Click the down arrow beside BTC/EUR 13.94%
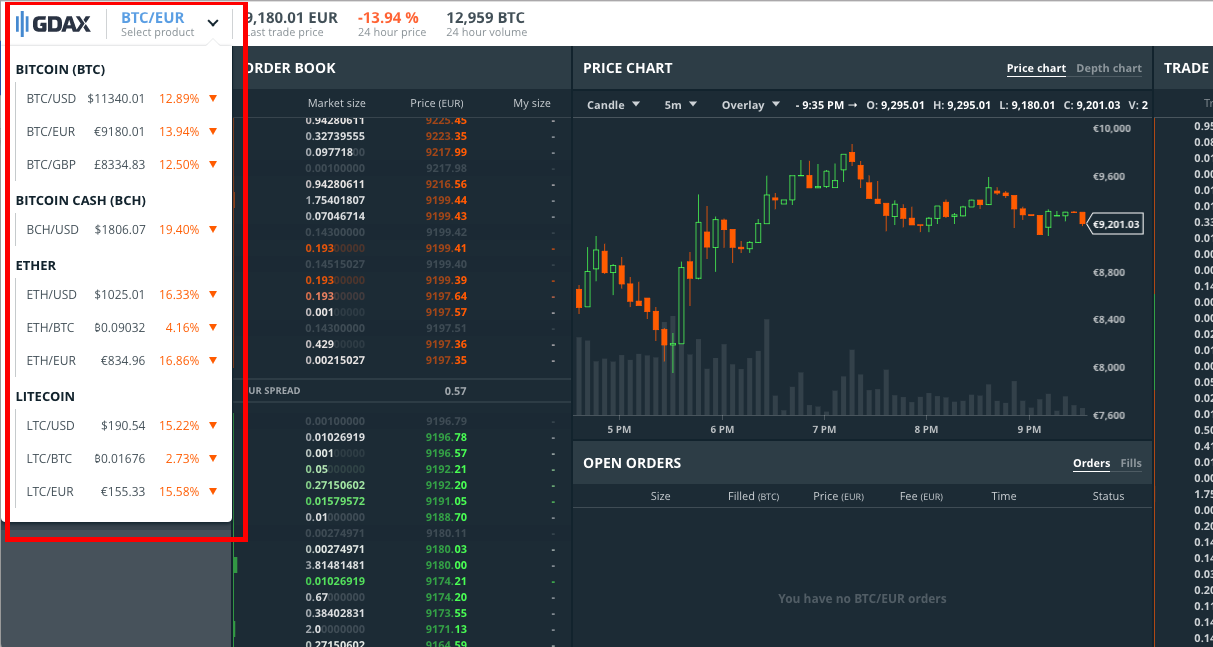1213x647 pixels. [213, 132]
